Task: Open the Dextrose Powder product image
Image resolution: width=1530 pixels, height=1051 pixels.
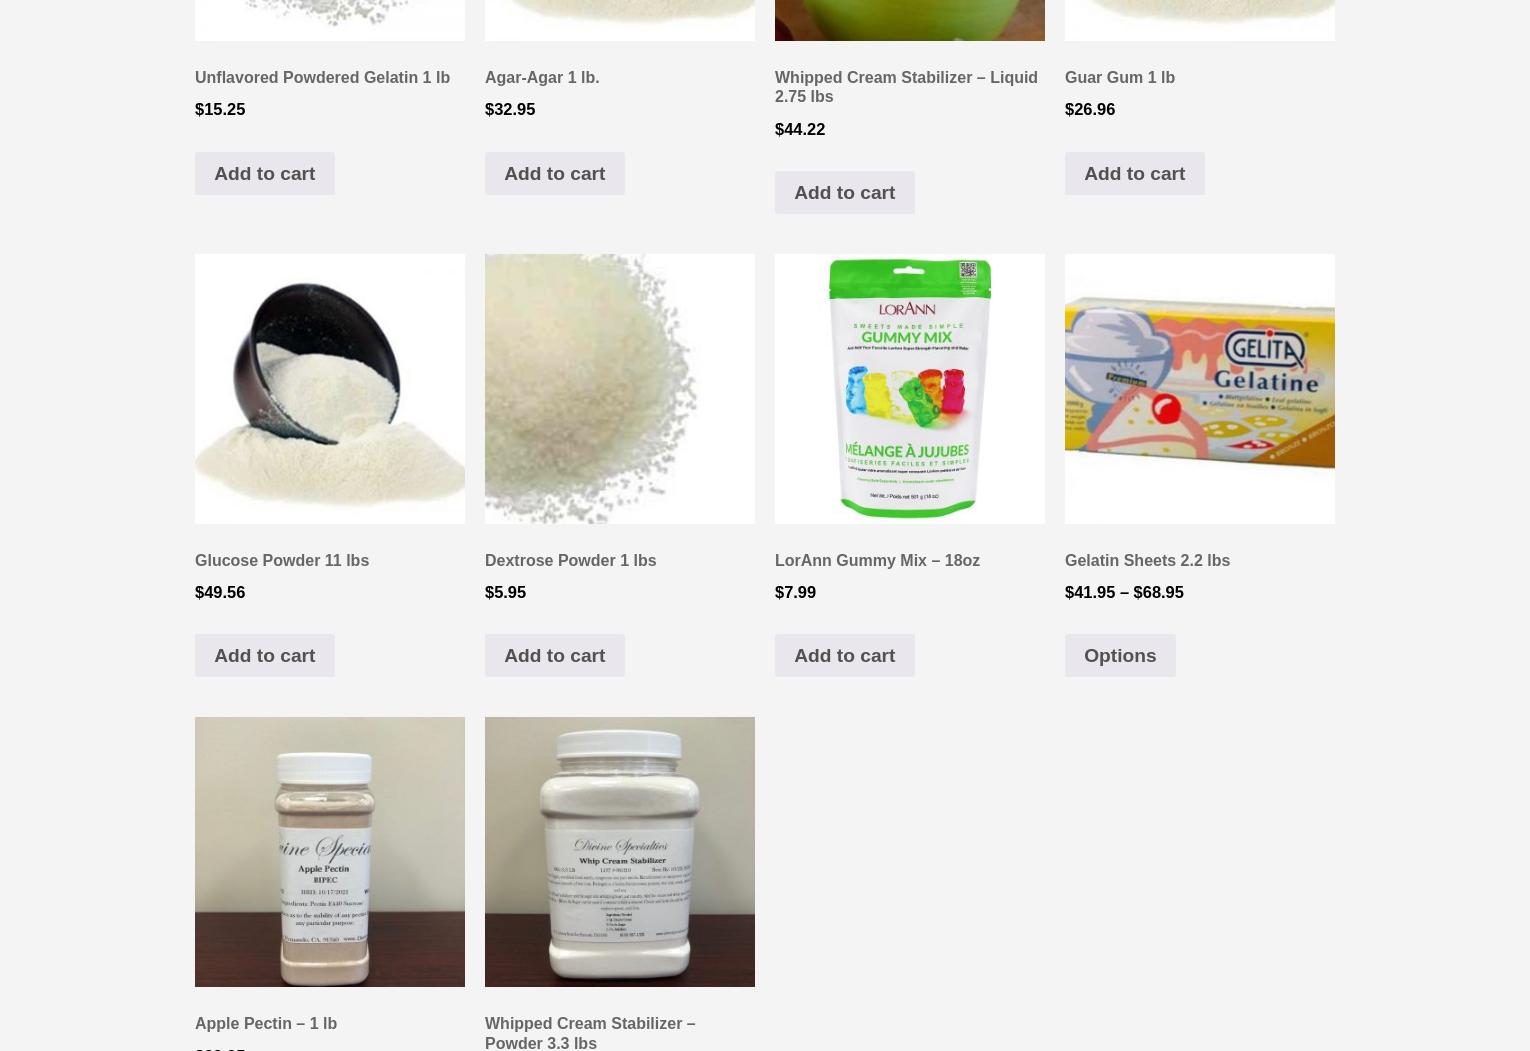Action: pos(620,388)
